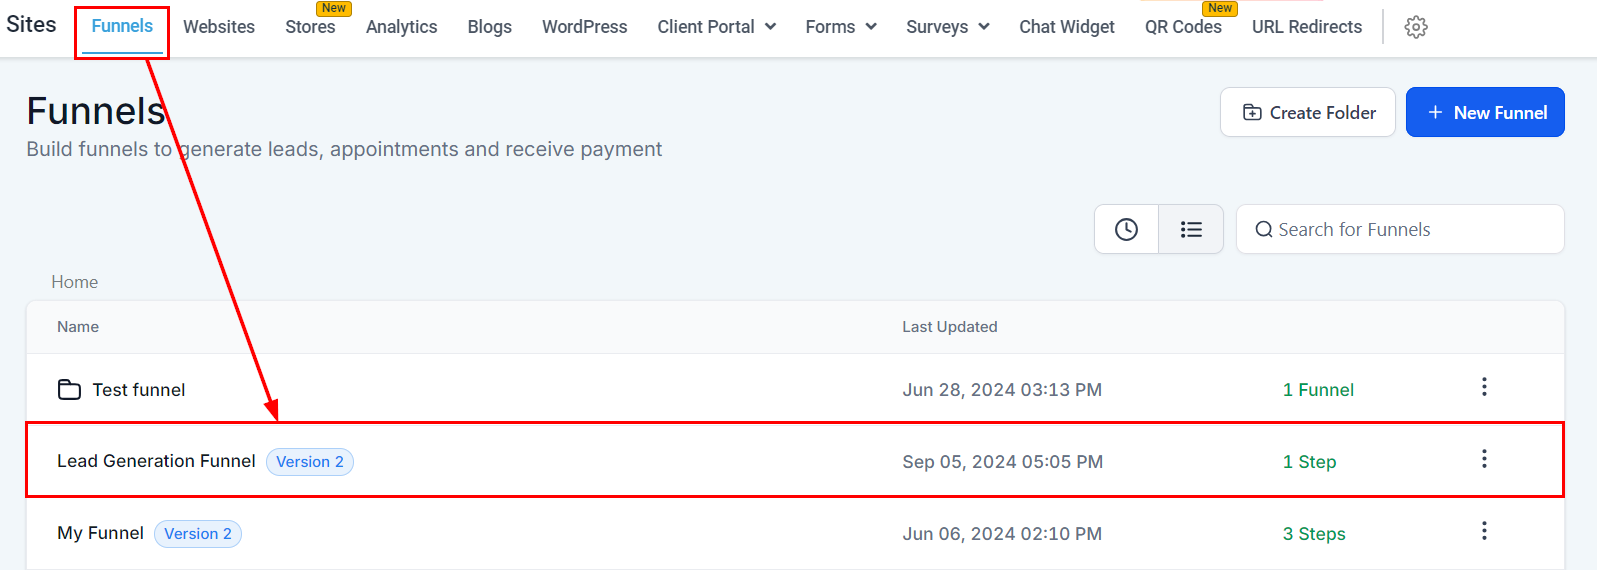Open the My Funnel entry
Image resolution: width=1597 pixels, height=570 pixels.
pyautogui.click(x=100, y=533)
